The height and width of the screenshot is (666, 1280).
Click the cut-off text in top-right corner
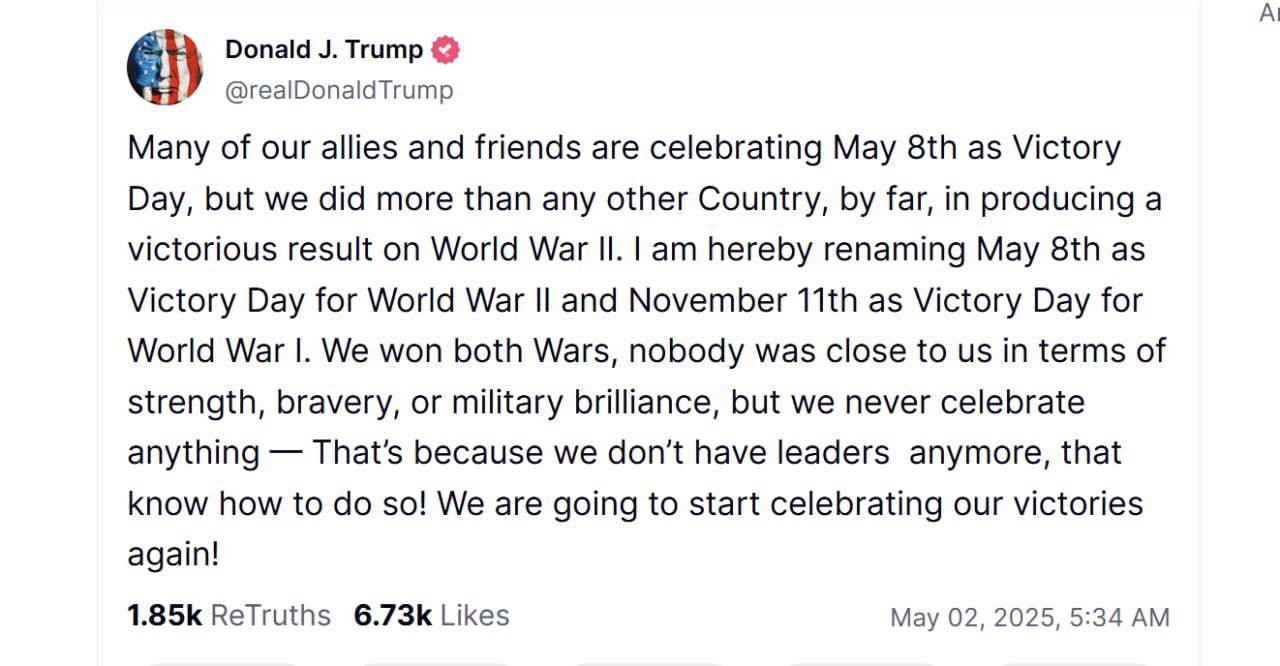click(x=1269, y=14)
